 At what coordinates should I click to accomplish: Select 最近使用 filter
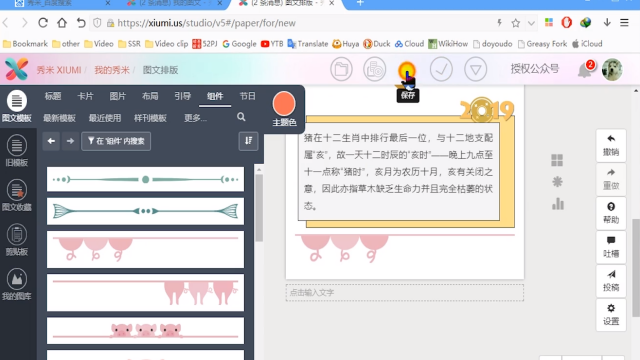click(105, 118)
